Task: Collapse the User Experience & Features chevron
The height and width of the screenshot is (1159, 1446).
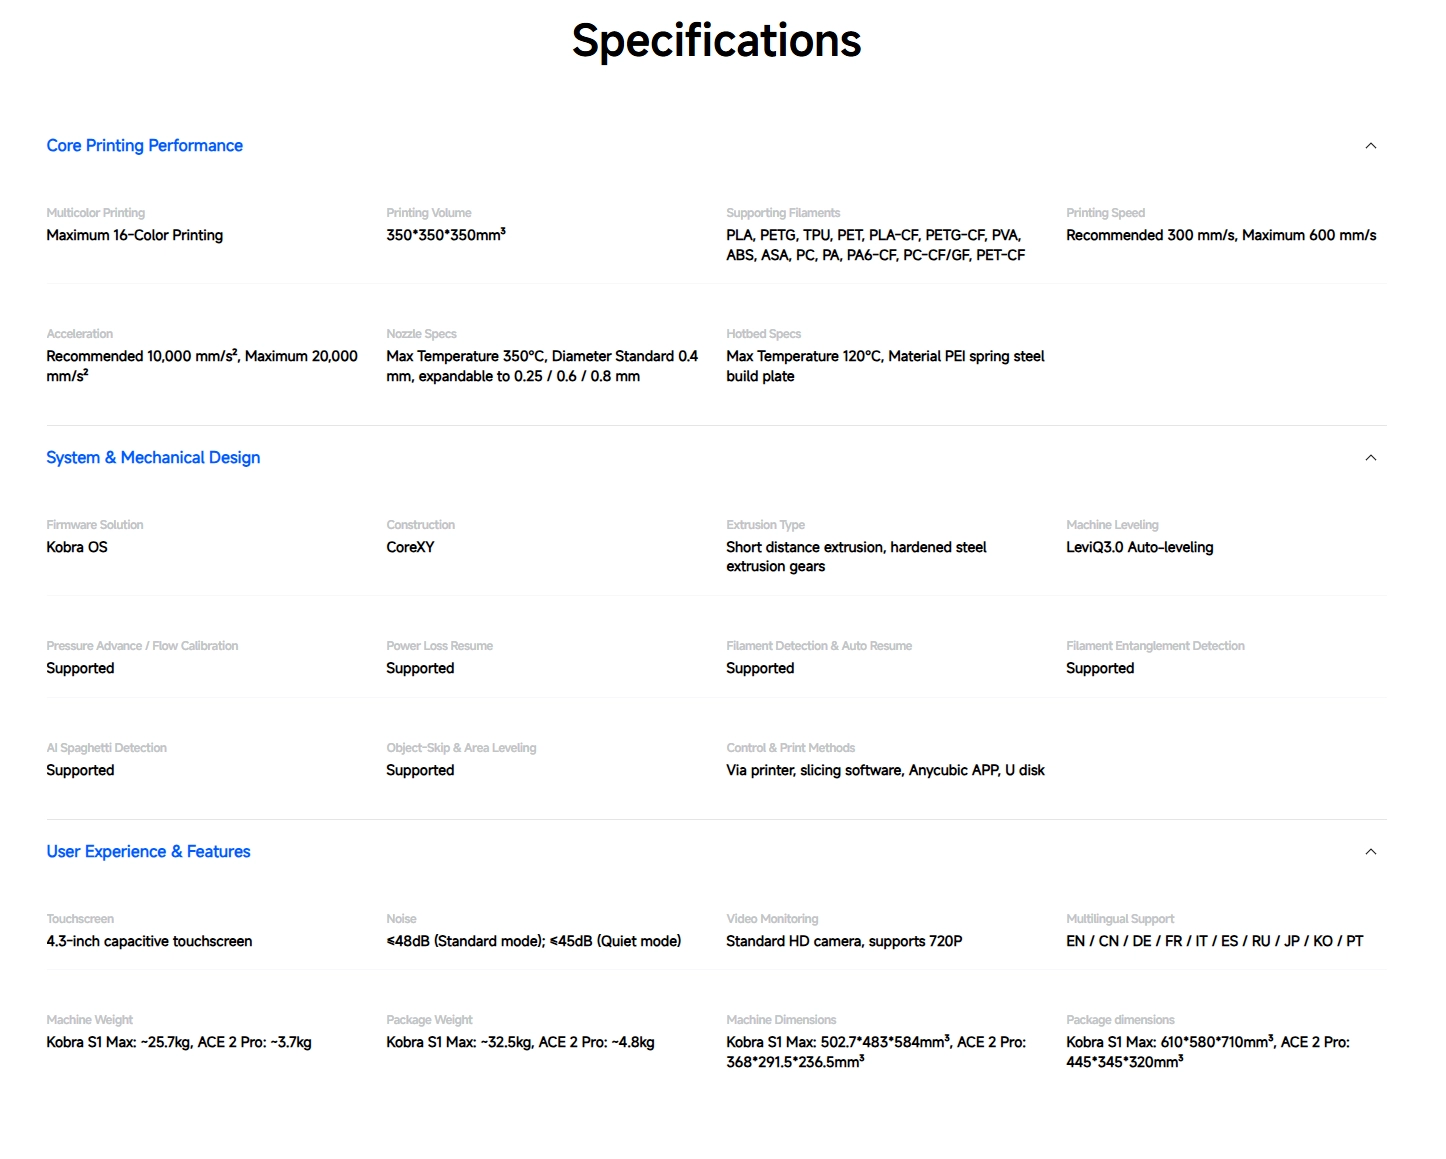Action: (1370, 852)
